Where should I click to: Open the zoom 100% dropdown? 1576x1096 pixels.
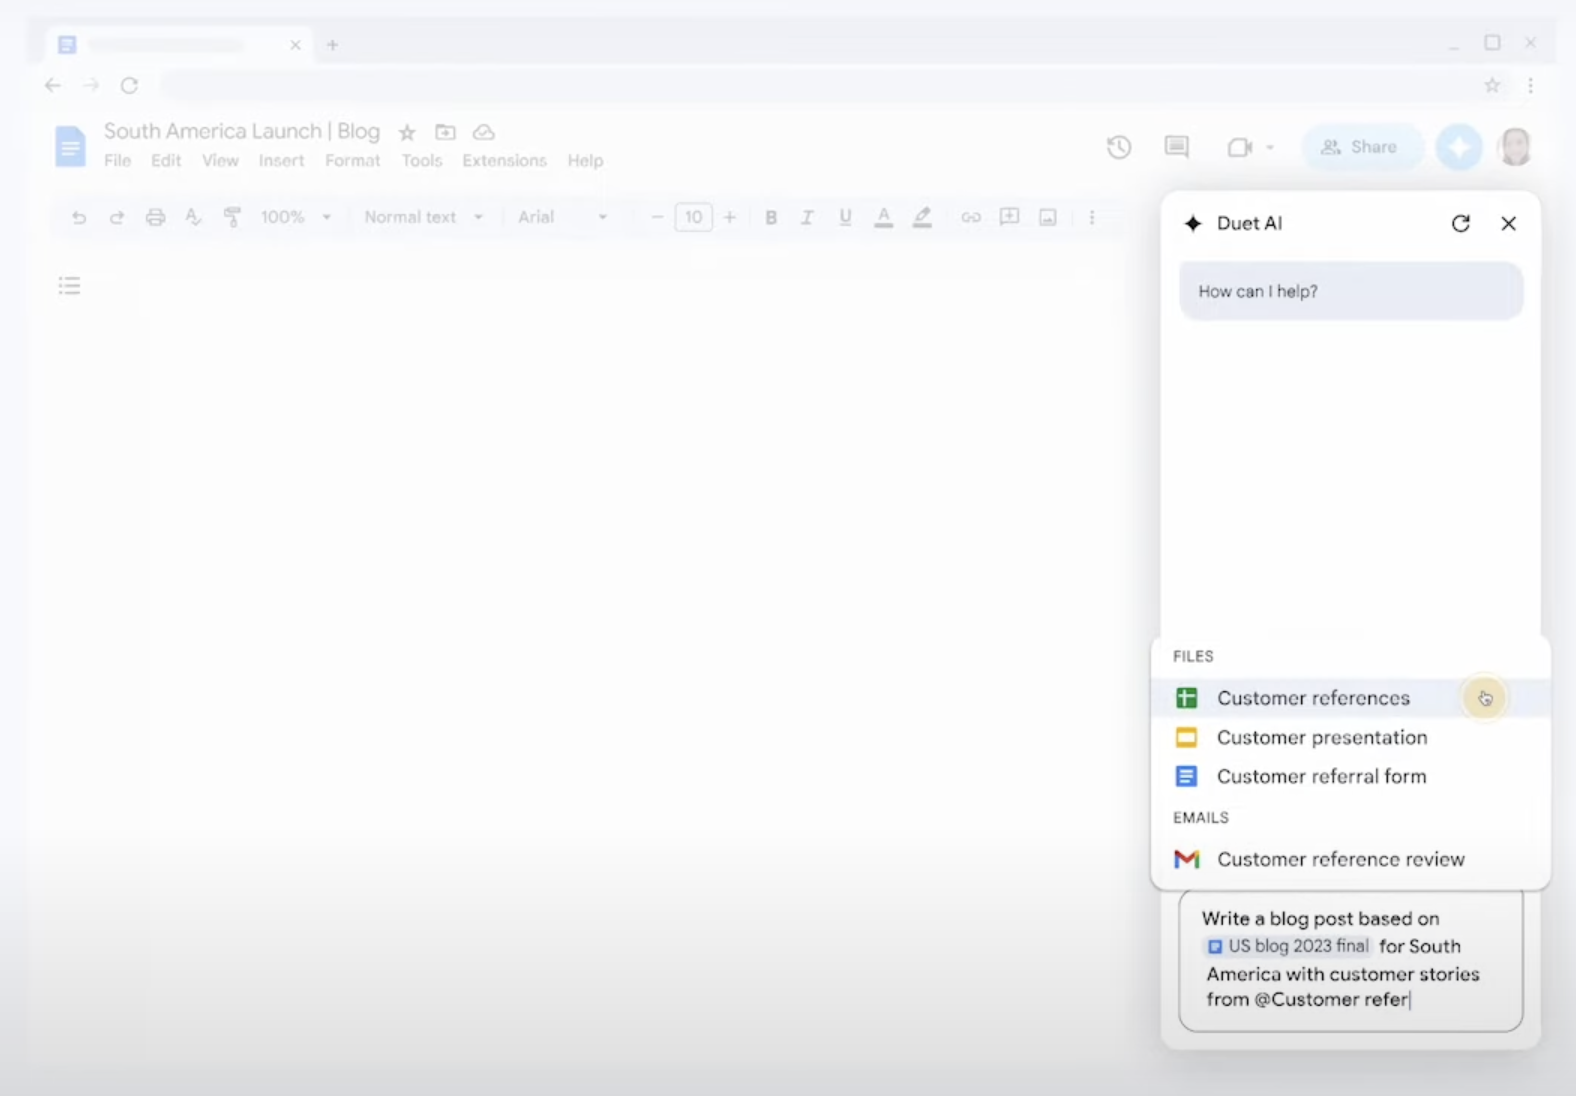point(295,217)
